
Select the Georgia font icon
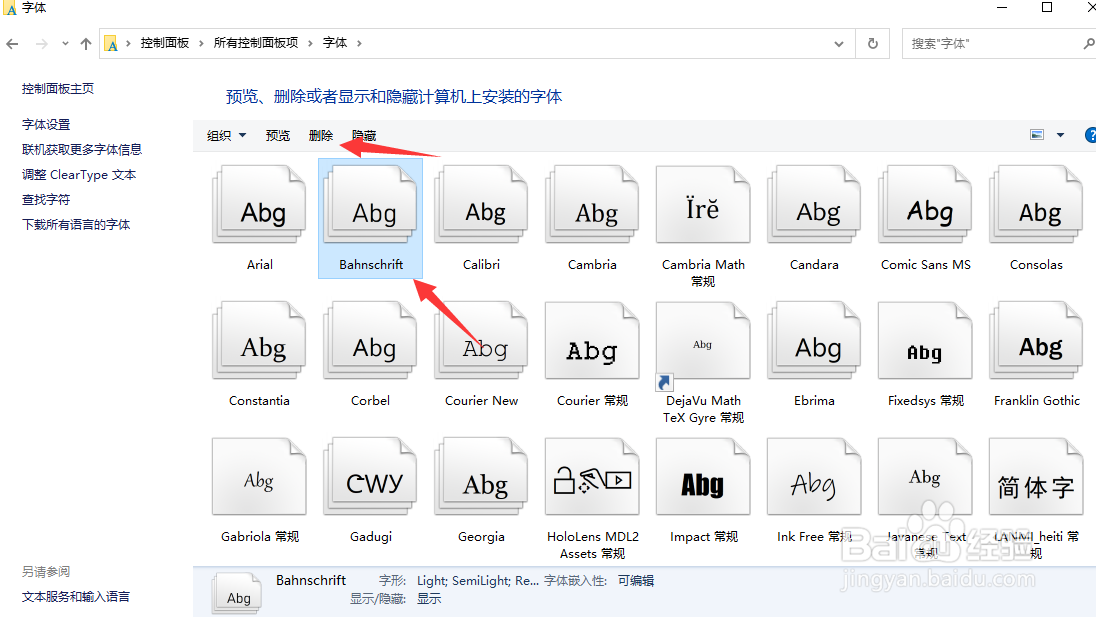click(x=481, y=477)
